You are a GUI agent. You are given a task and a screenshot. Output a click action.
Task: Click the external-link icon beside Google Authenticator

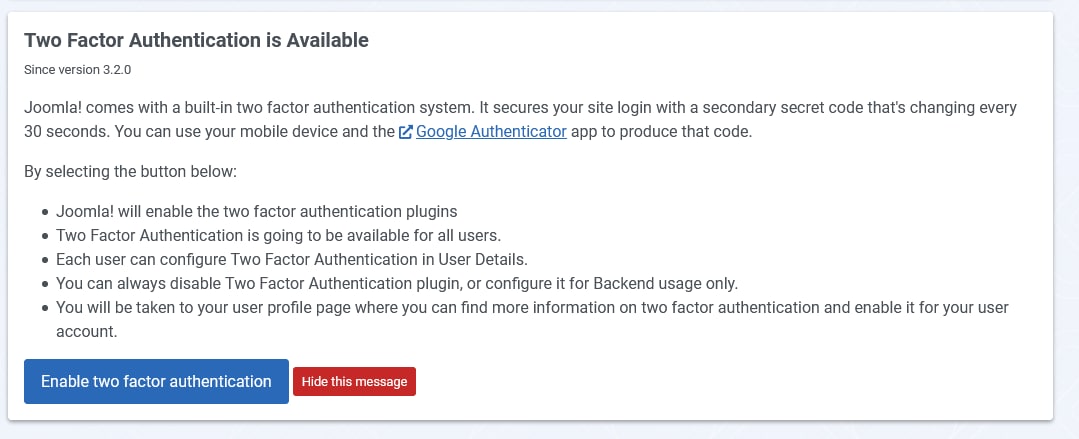coord(405,132)
